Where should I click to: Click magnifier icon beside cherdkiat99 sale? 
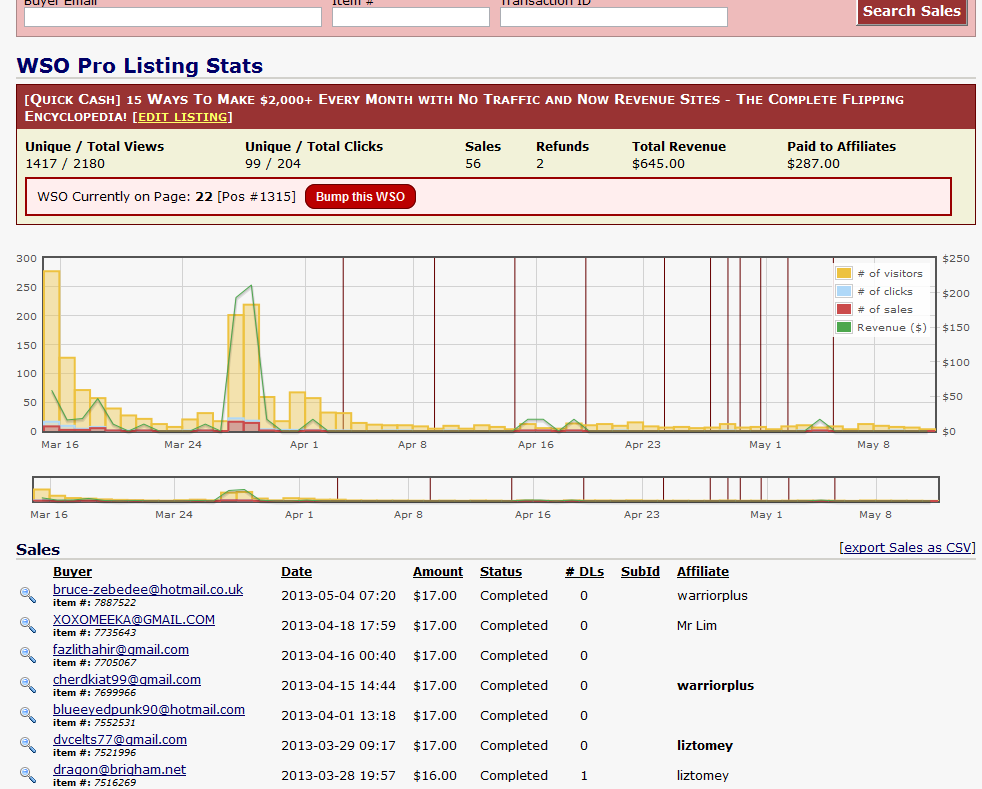28,685
